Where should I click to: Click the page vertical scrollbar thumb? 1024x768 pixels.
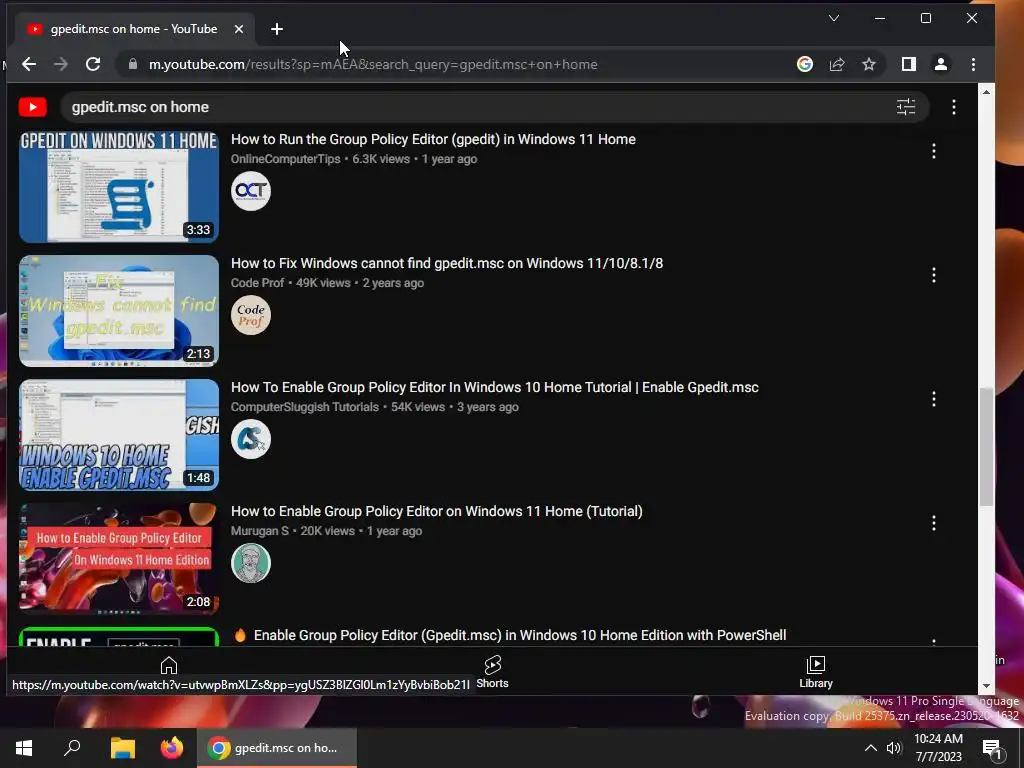point(986,447)
